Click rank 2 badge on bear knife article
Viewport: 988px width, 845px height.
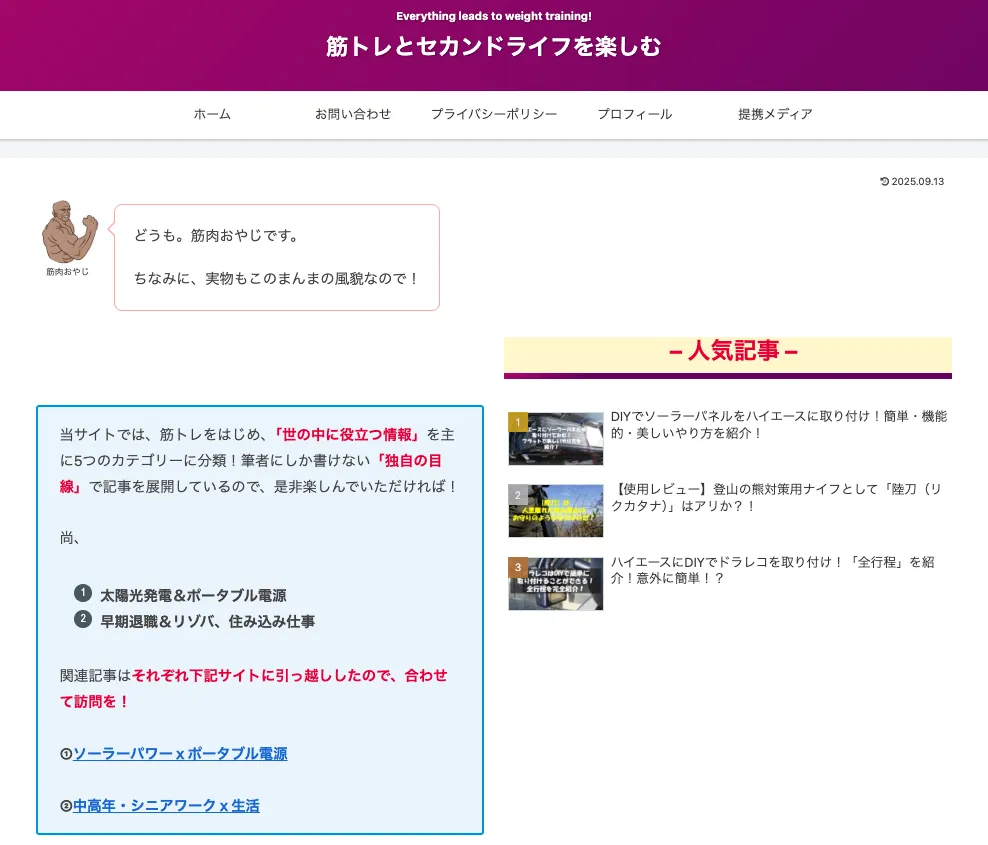pos(518,495)
